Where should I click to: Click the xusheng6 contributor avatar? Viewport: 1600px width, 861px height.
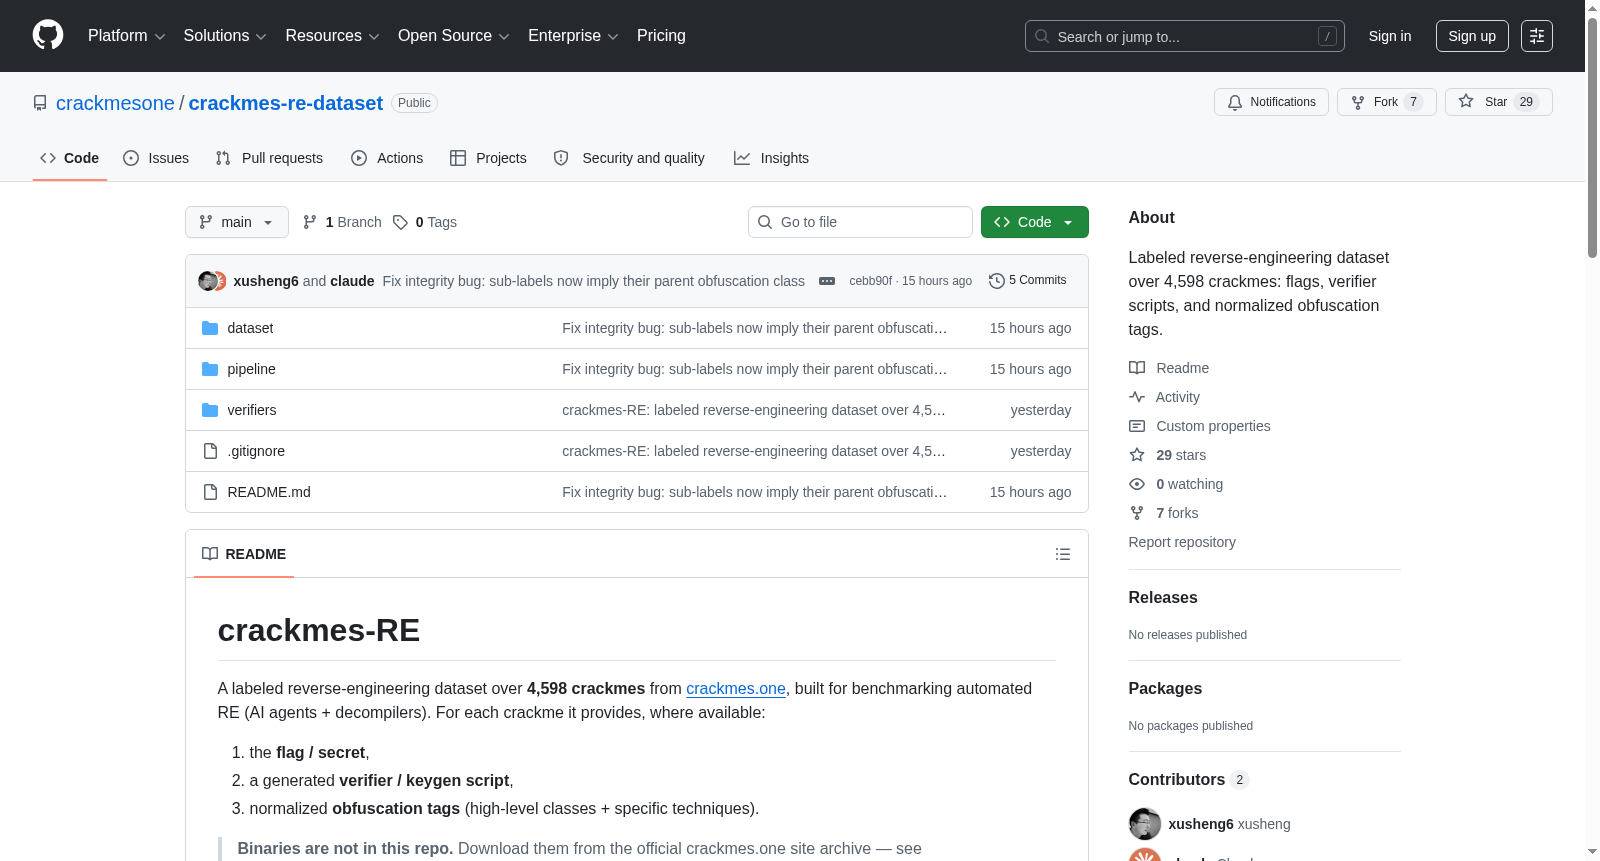tap(1145, 824)
